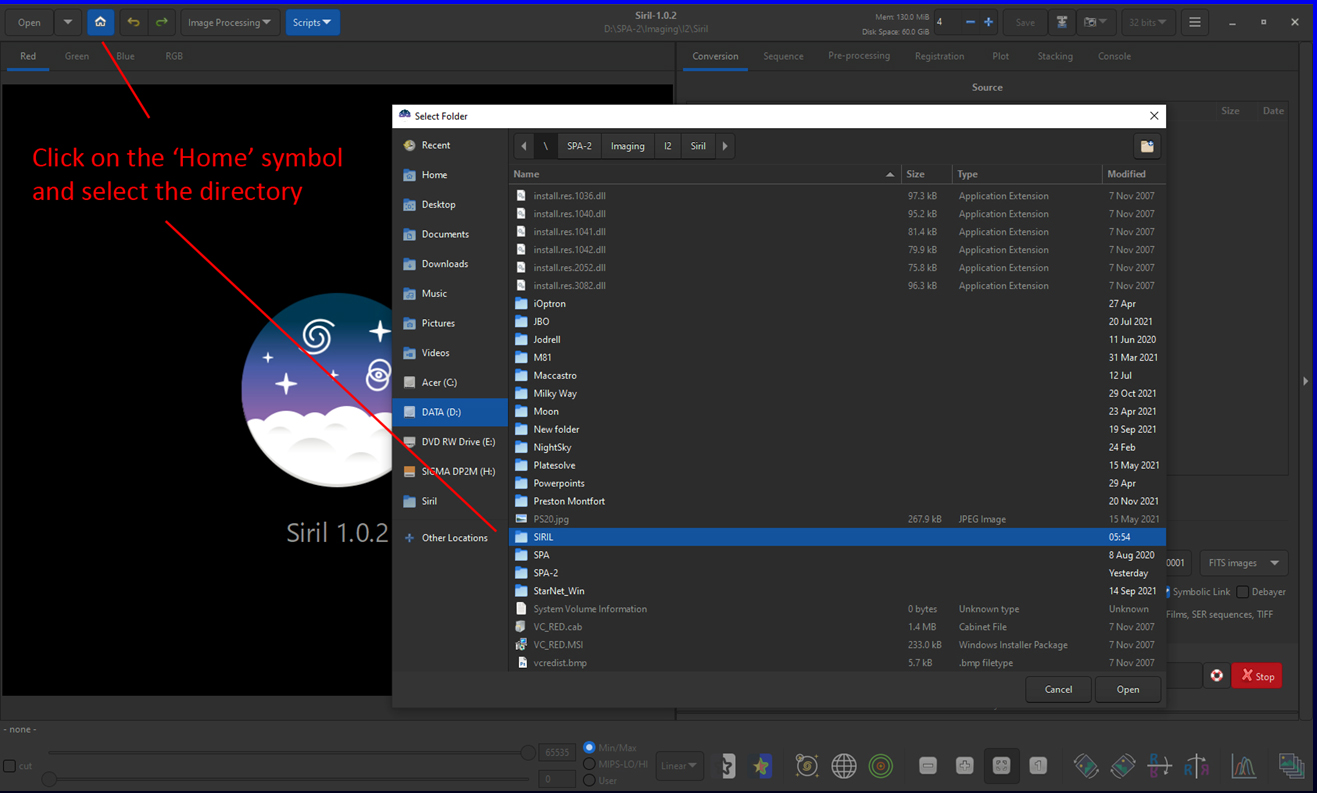Switch to the Registration tab
This screenshot has height=793, width=1317.
coord(939,56)
